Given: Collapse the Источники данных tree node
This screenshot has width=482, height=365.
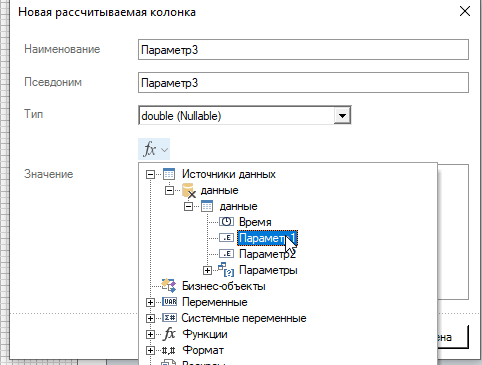Looking at the screenshot, I should pyautogui.click(x=150, y=174).
